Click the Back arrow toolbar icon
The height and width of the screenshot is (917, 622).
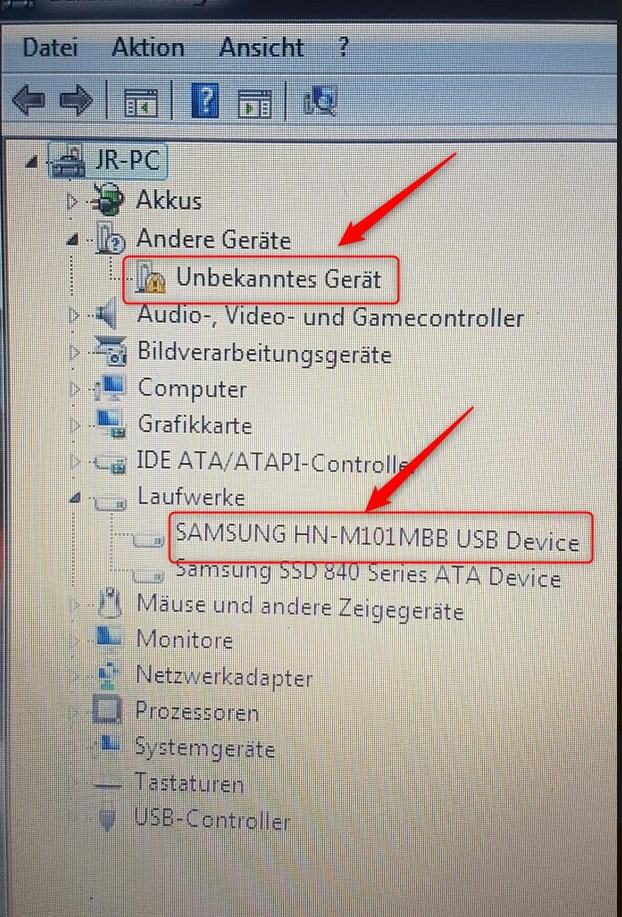click(28, 100)
